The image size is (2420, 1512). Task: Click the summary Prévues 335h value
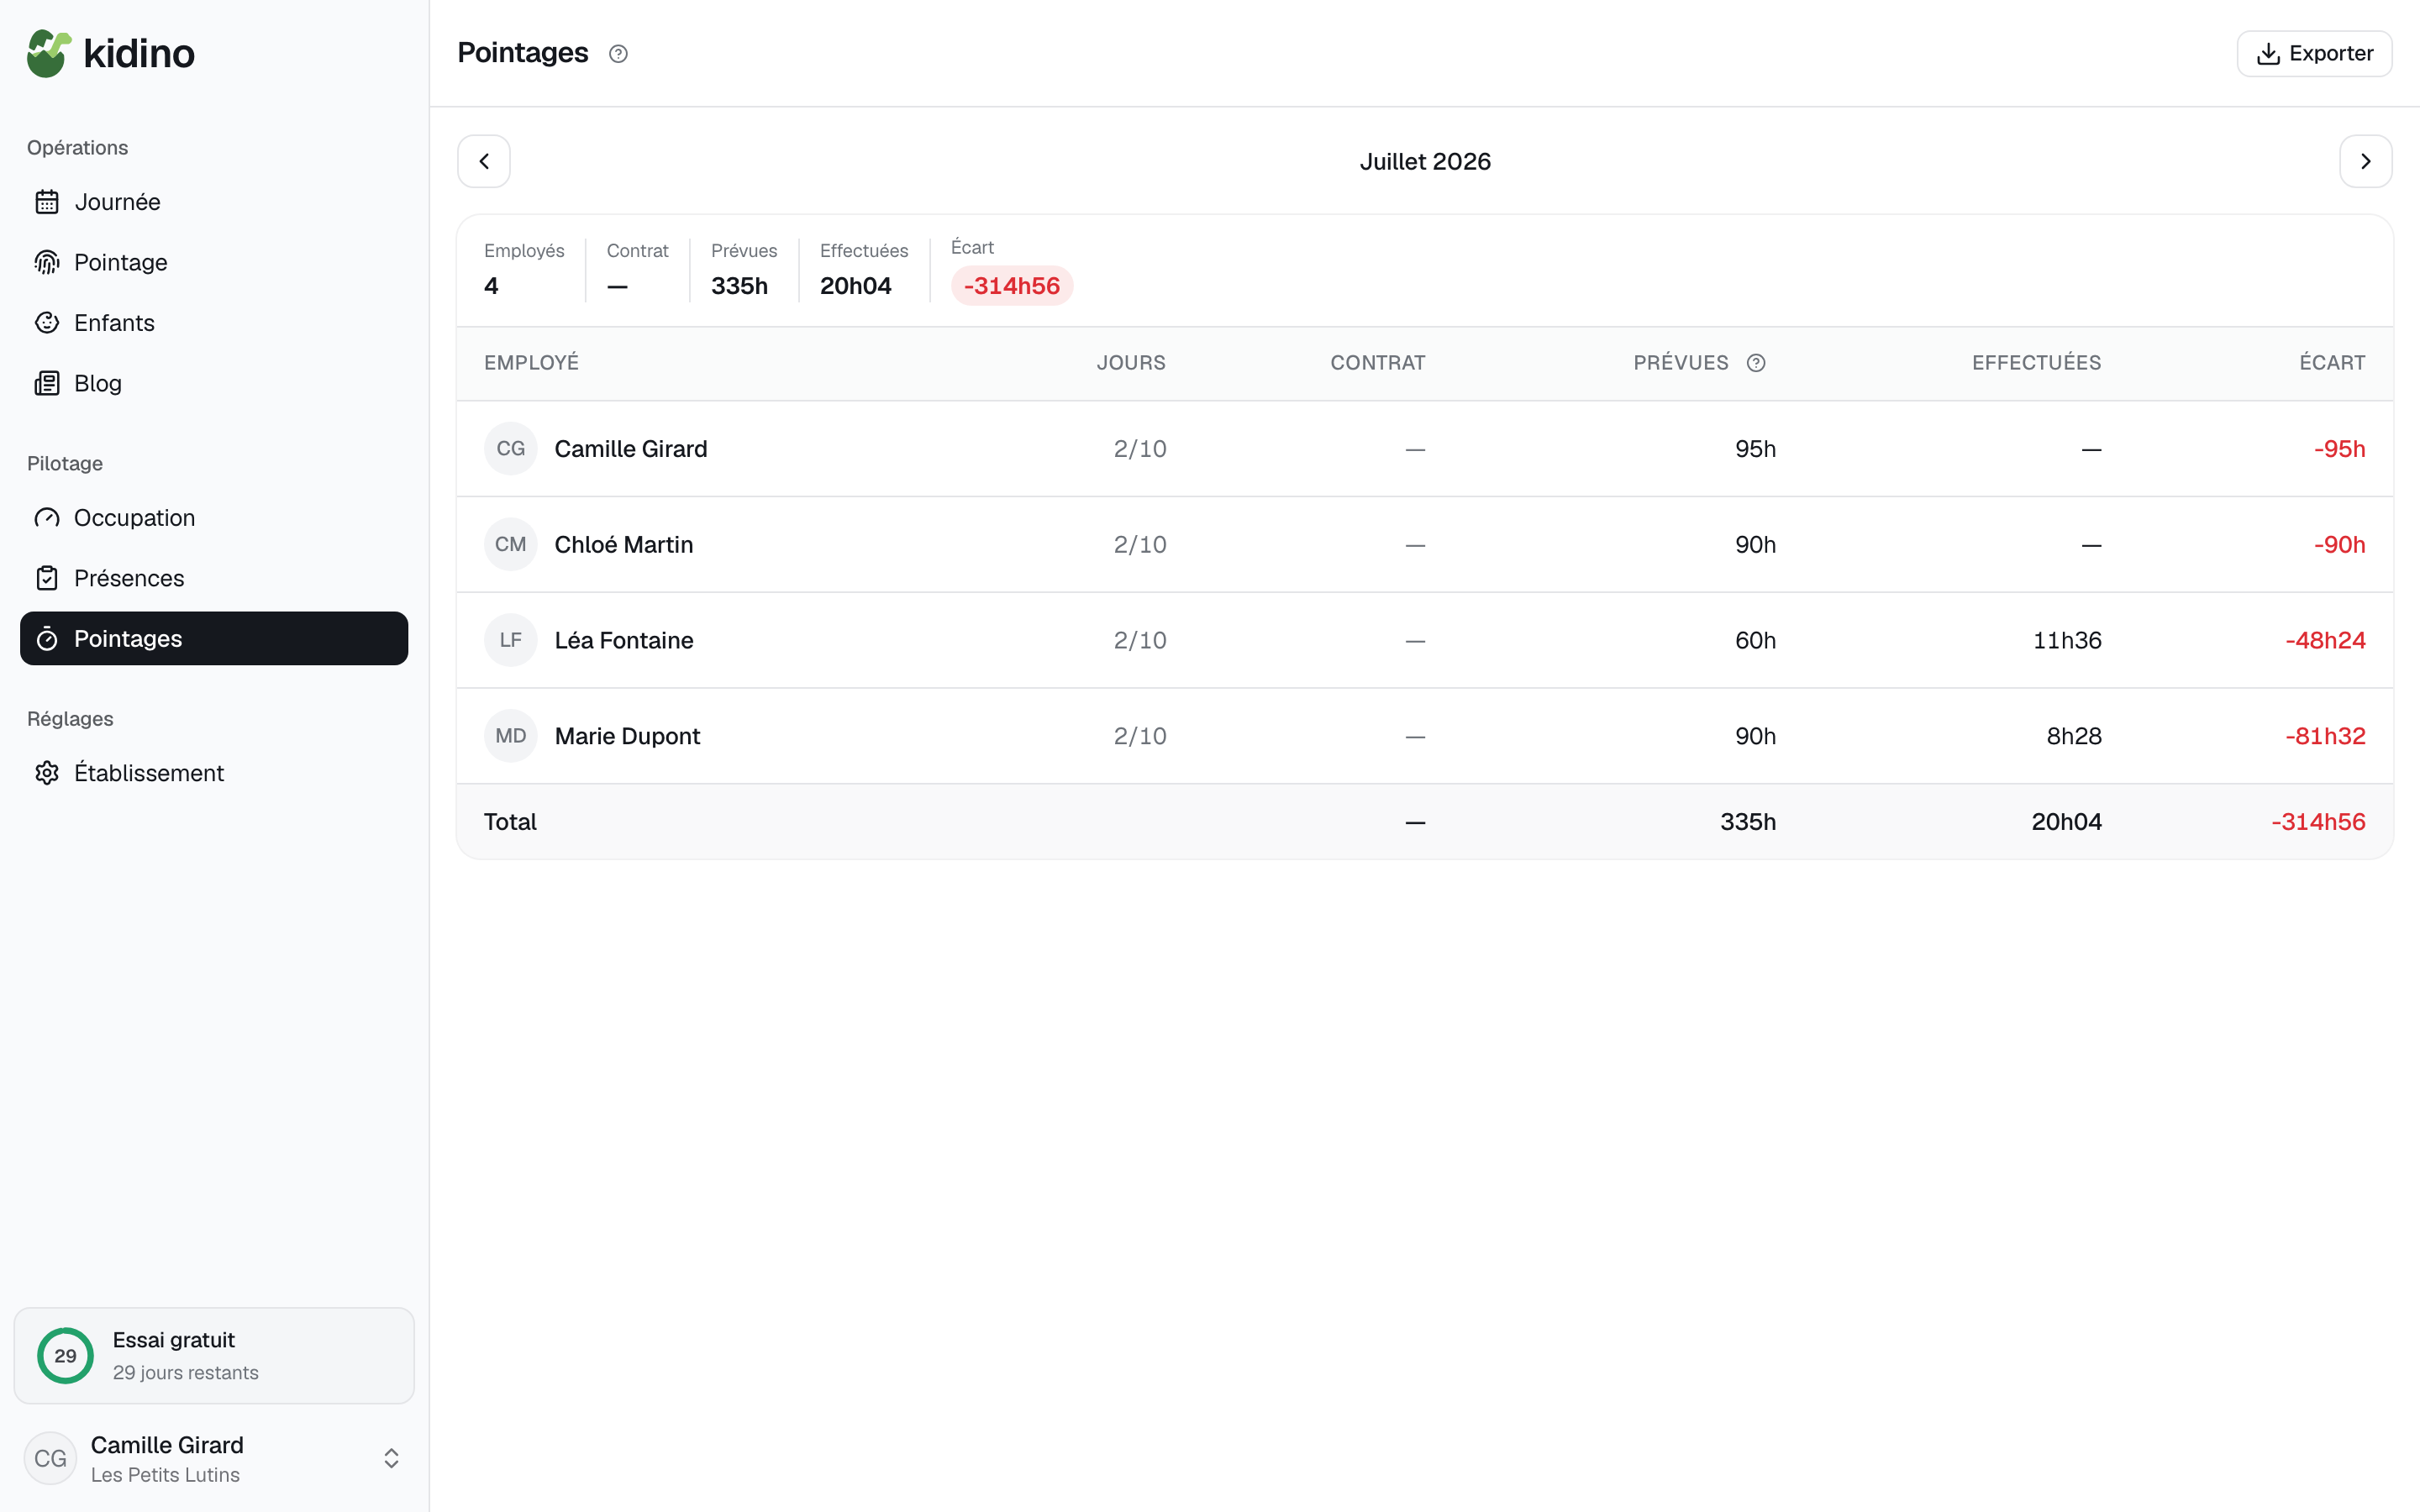[739, 286]
